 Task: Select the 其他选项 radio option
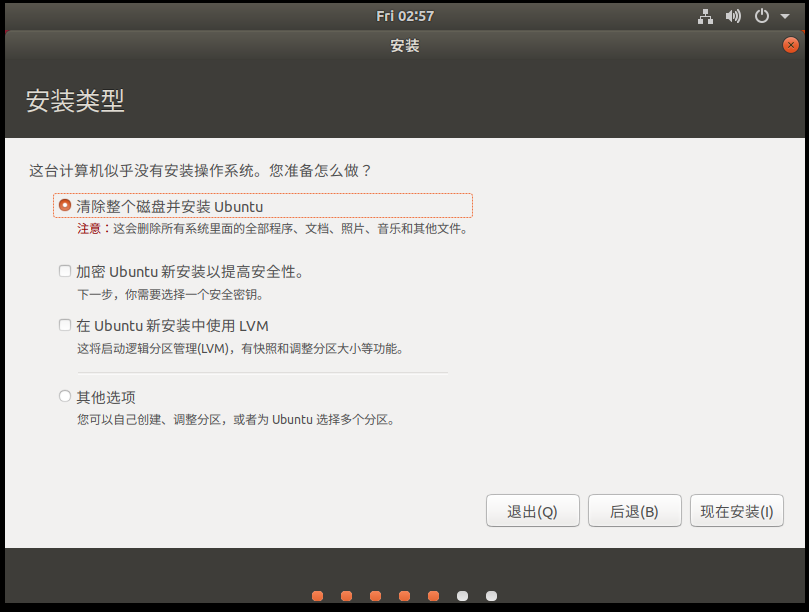tap(64, 396)
